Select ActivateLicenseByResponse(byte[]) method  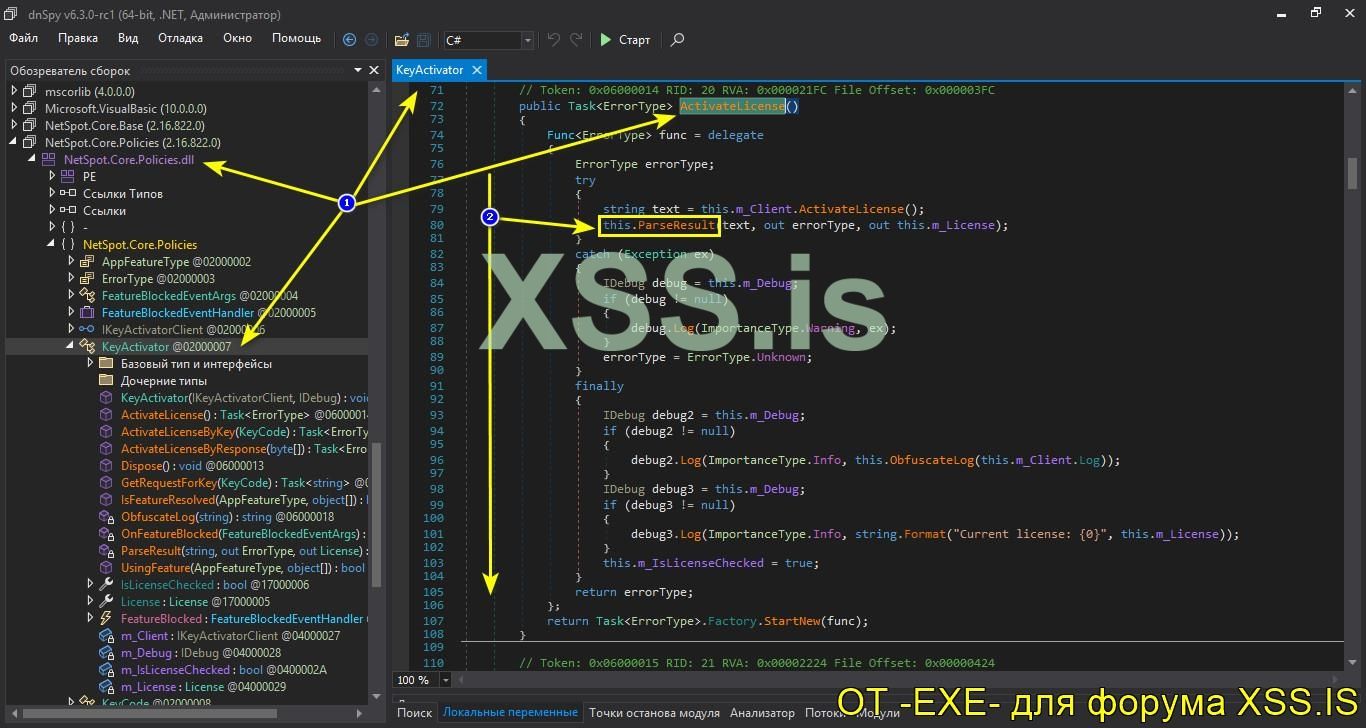[x=244, y=448]
